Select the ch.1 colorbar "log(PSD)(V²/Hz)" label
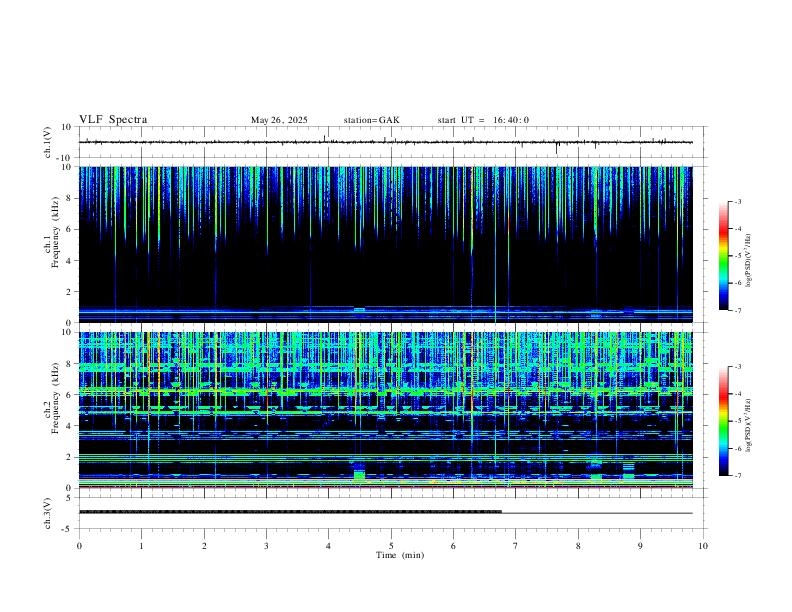Screen dimensions: 792x612 (748, 261)
